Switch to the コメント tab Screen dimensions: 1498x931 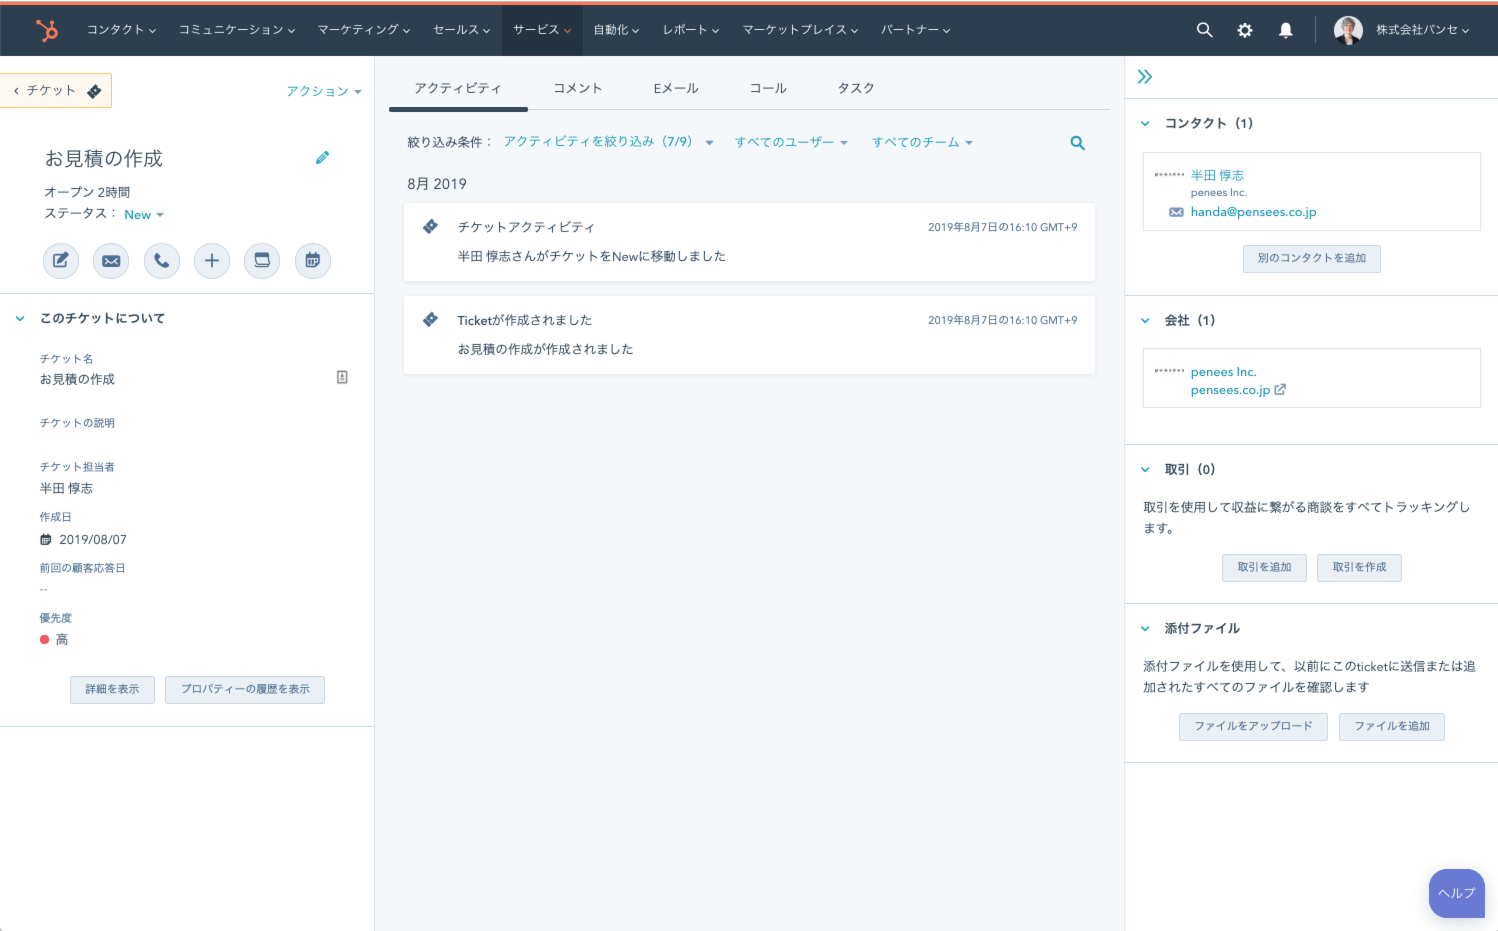pyautogui.click(x=578, y=88)
